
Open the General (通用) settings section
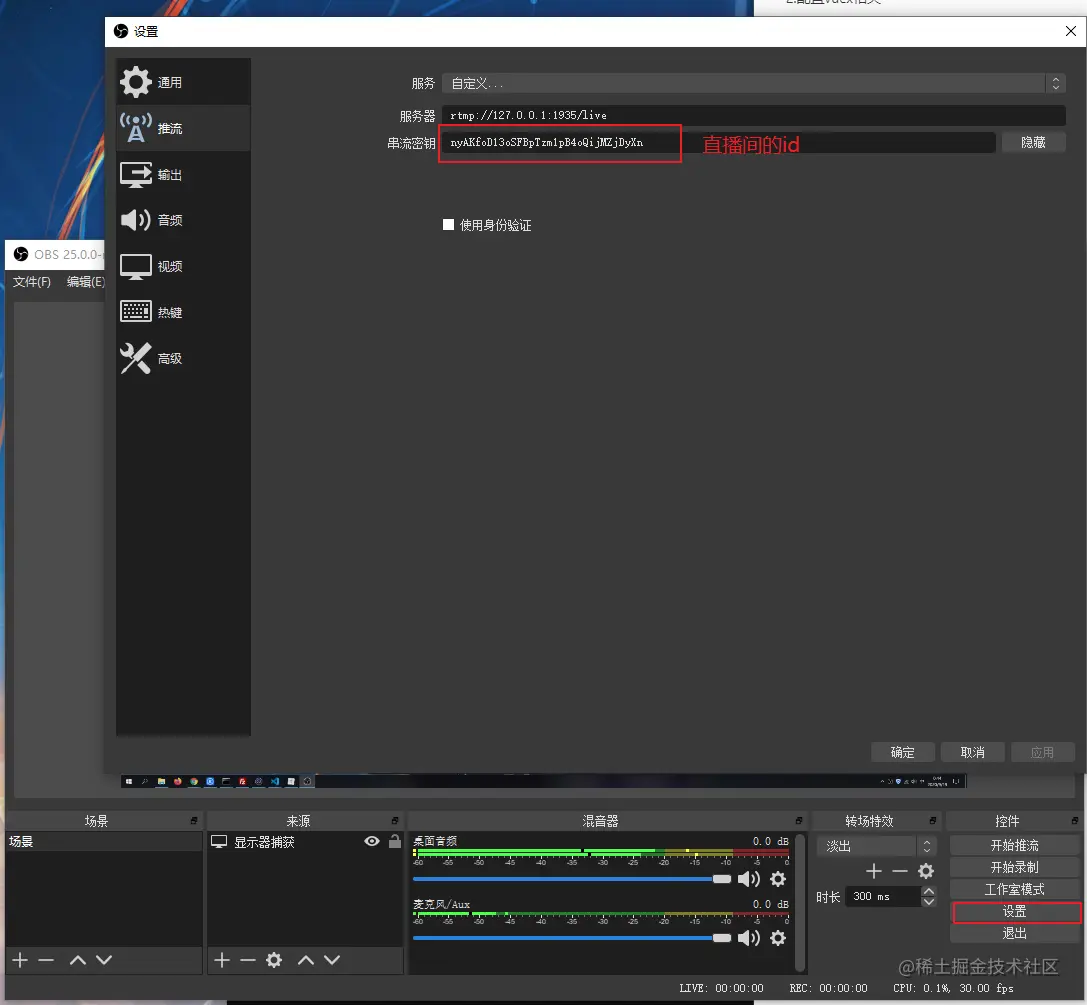[x=183, y=82]
